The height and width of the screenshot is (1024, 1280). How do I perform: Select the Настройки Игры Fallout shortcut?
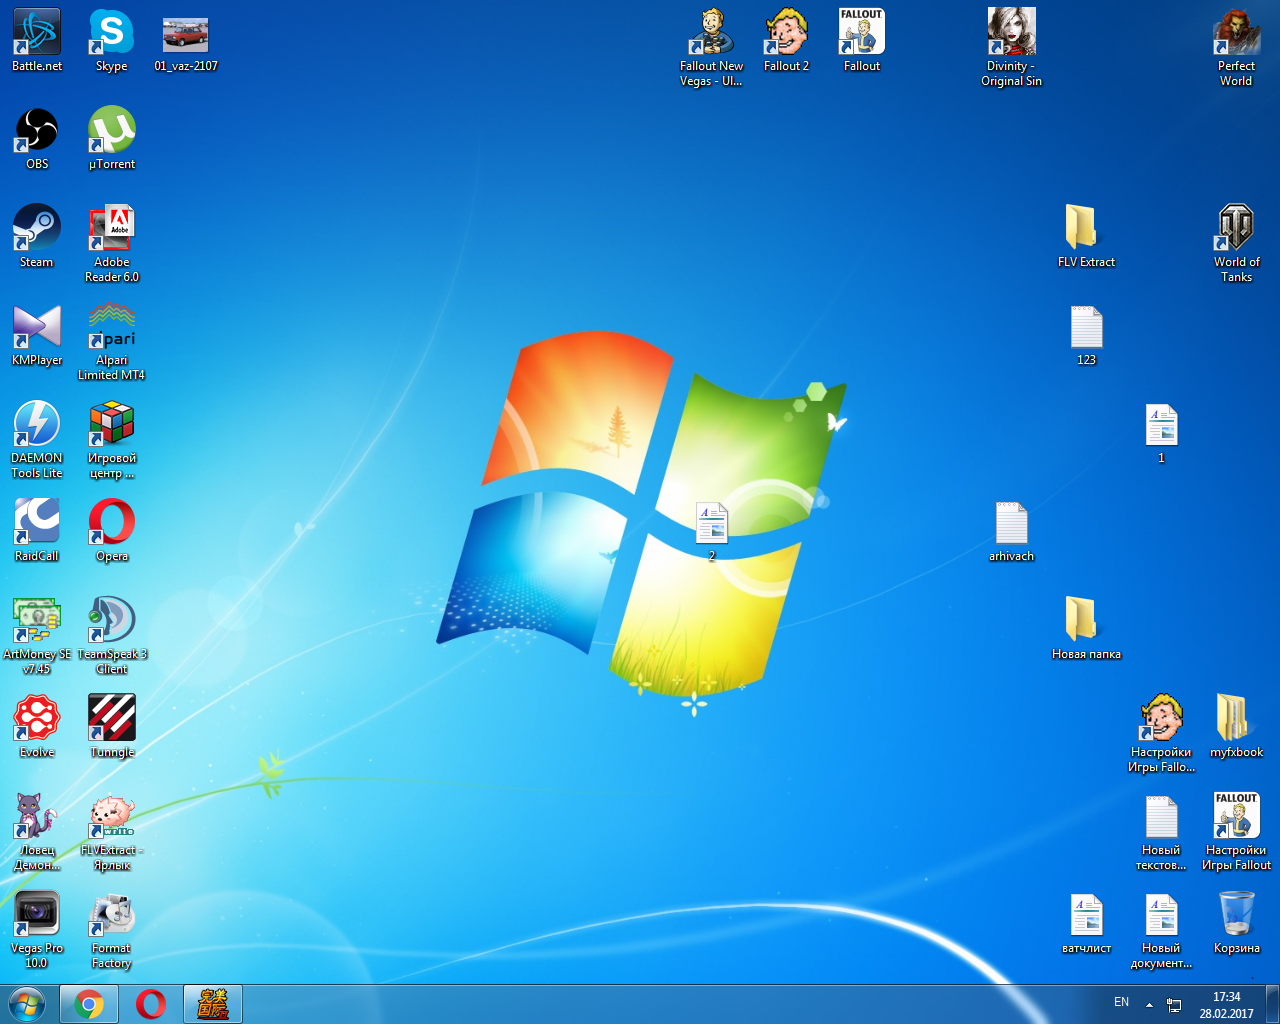(x=1237, y=833)
